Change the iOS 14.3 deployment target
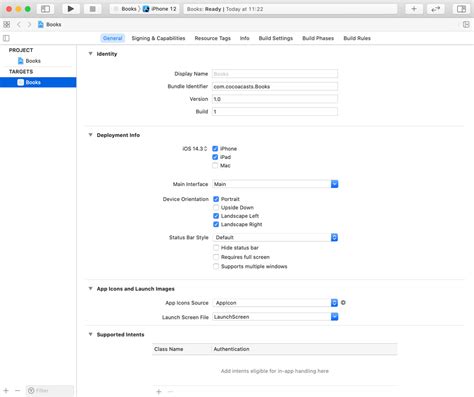 pos(195,149)
